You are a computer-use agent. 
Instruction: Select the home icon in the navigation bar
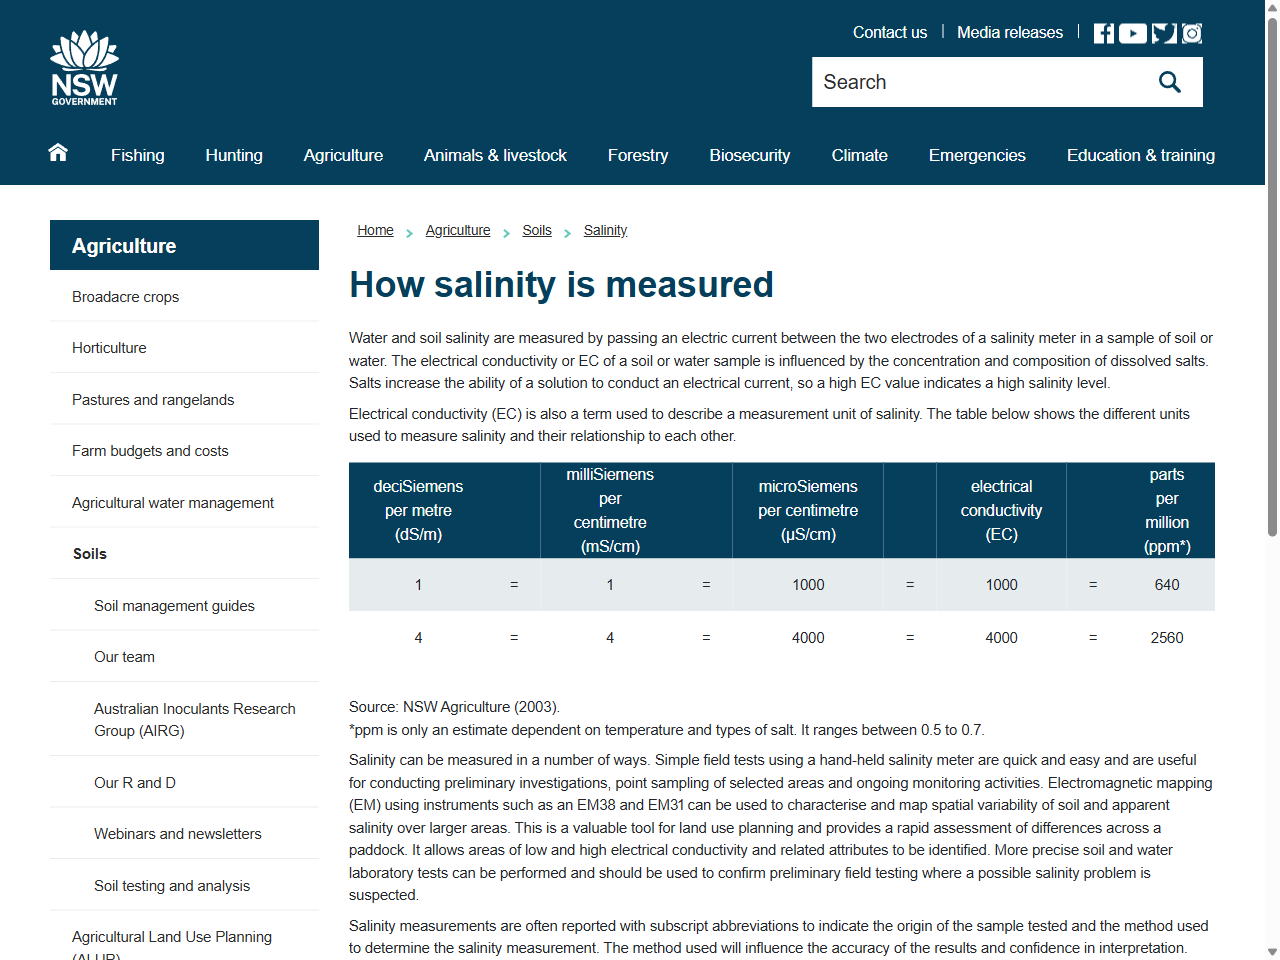tap(57, 154)
